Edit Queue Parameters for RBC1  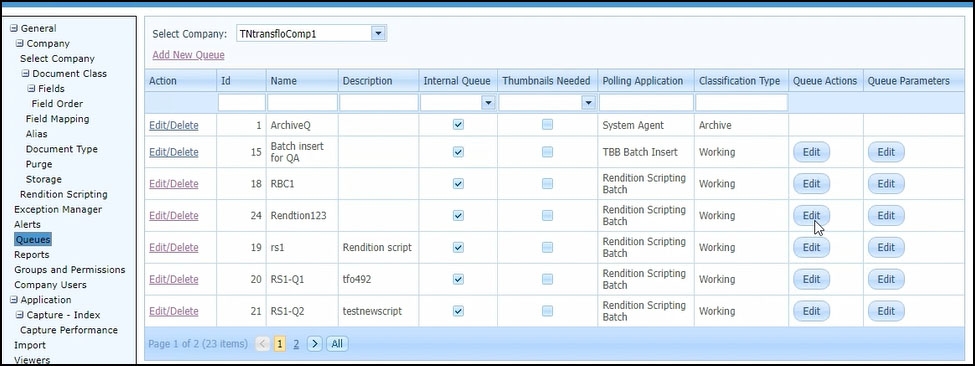pyautogui.click(x=886, y=184)
